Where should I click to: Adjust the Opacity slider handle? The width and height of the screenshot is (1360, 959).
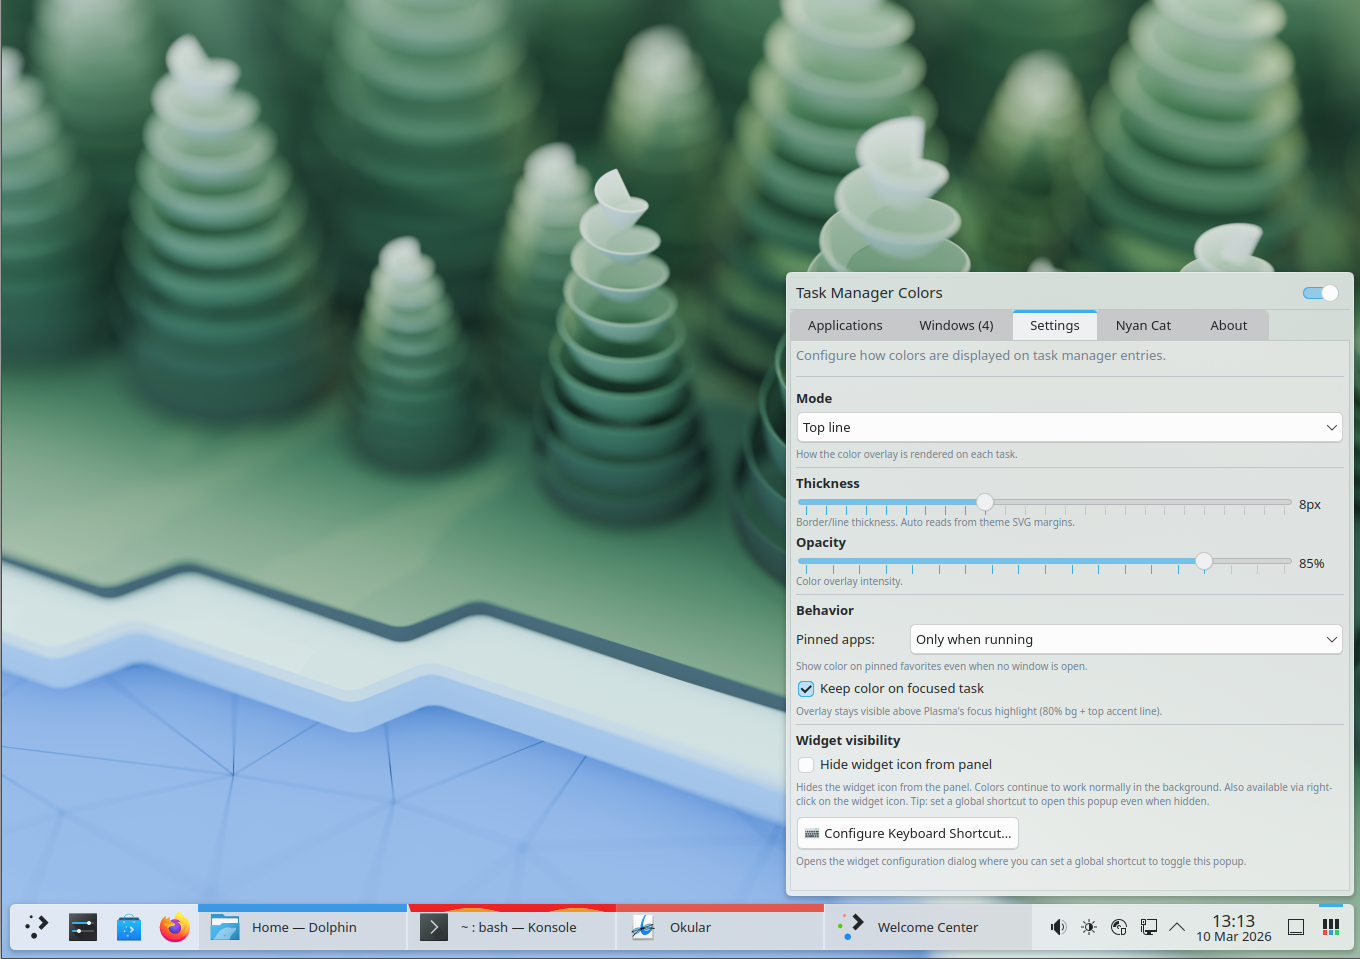(x=1204, y=561)
